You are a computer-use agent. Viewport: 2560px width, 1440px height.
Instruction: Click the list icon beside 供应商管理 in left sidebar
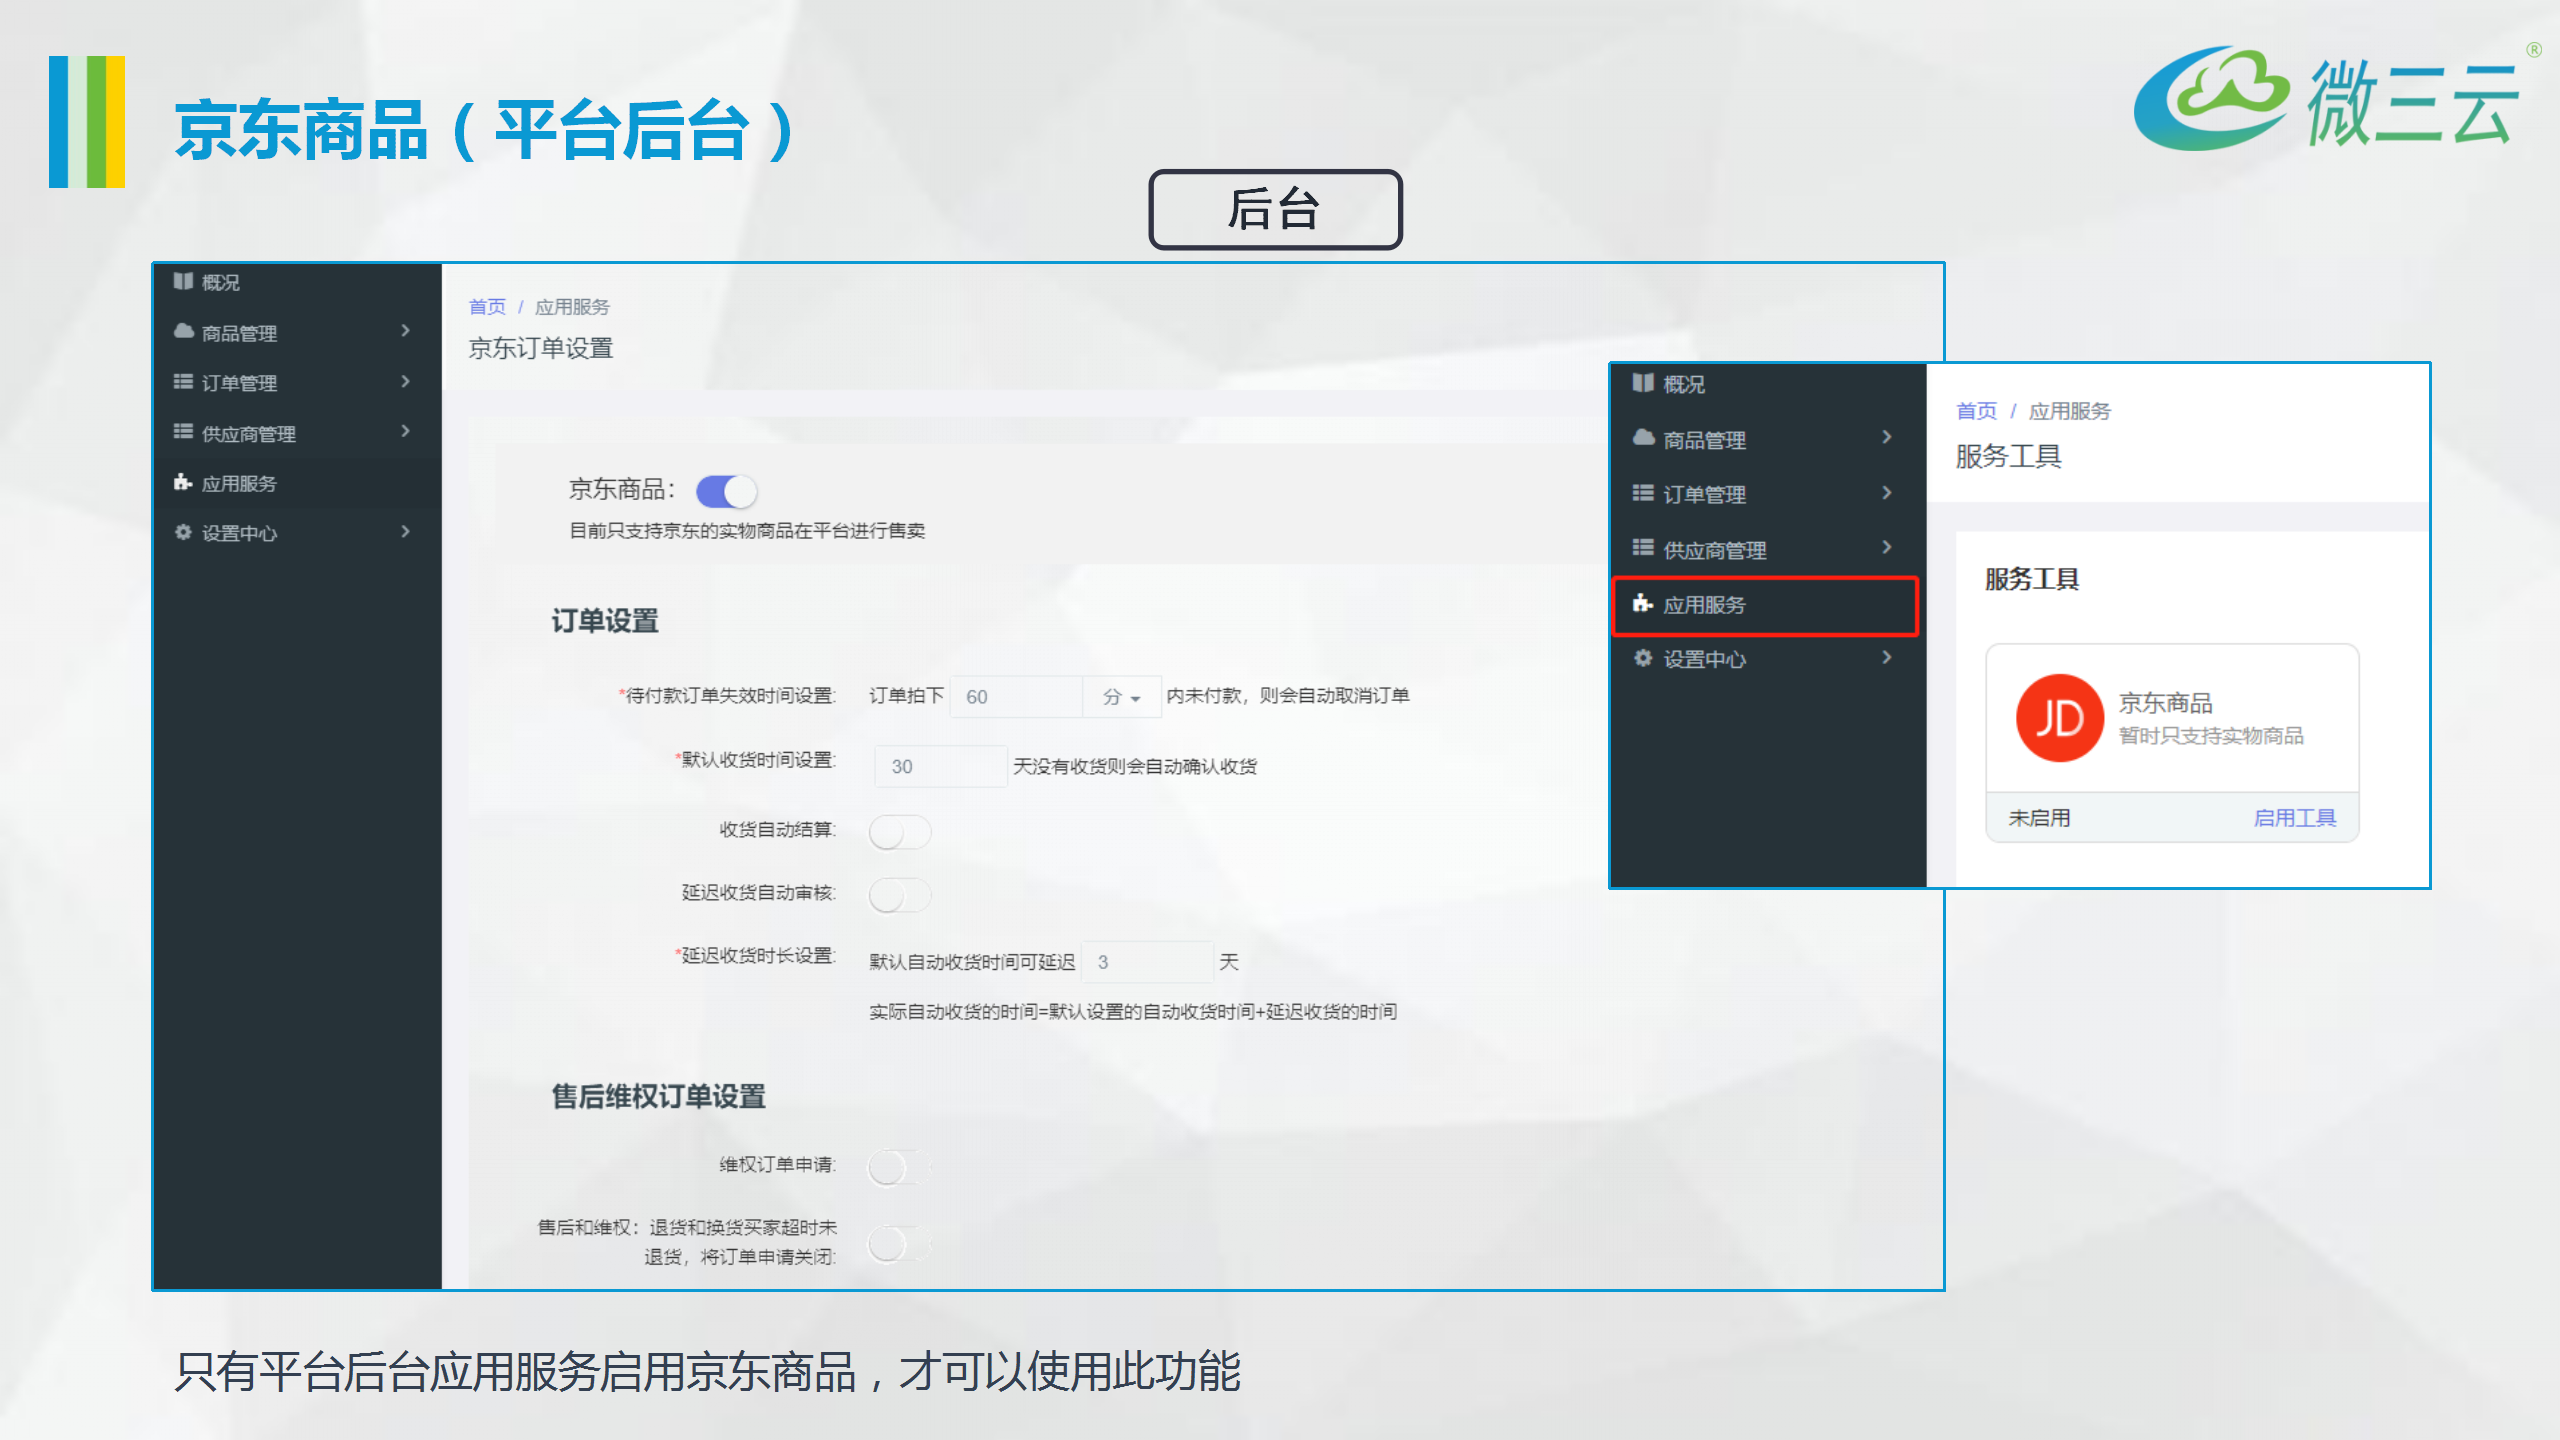coord(183,432)
